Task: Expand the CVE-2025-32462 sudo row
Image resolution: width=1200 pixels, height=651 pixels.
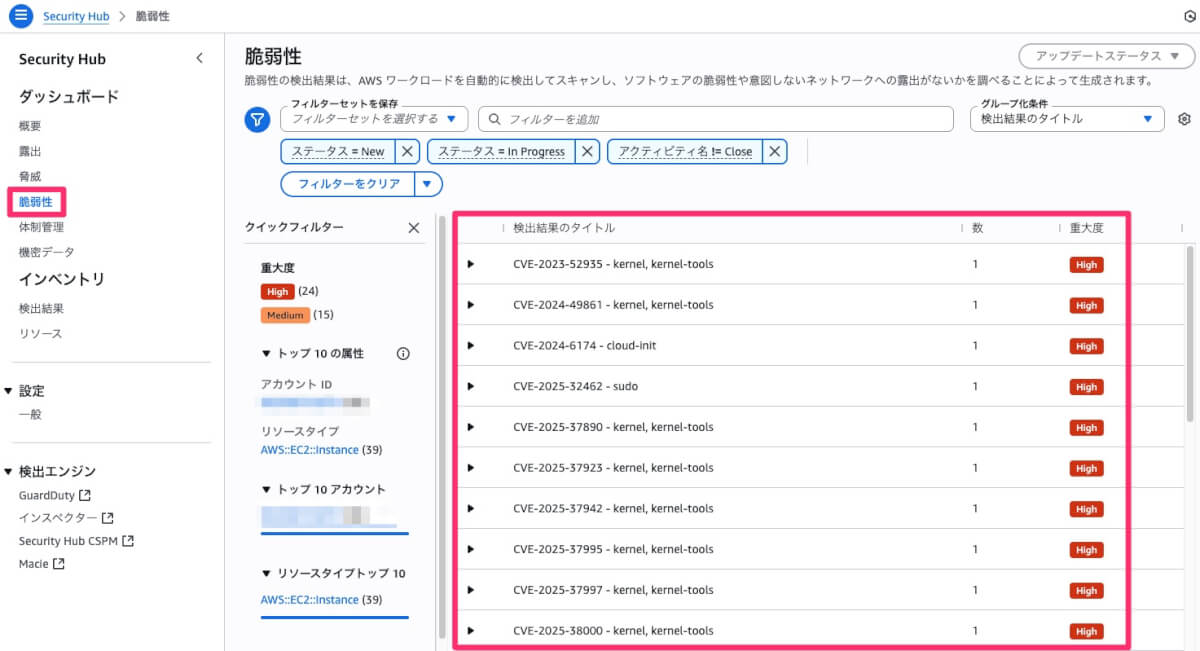Action: 471,386
